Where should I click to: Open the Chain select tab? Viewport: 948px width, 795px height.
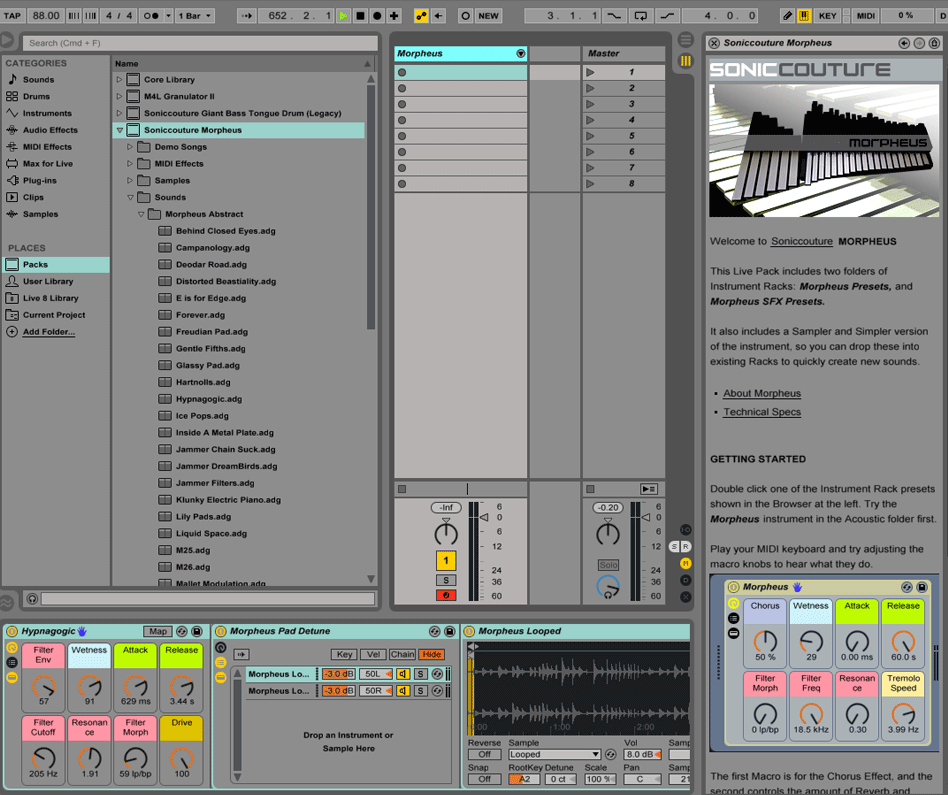pos(402,654)
